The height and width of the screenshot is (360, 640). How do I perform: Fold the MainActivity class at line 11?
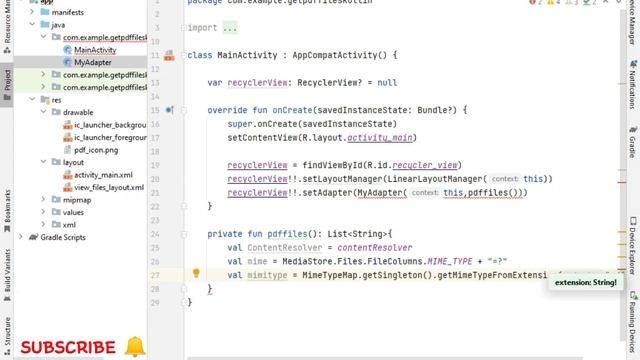tap(184, 55)
